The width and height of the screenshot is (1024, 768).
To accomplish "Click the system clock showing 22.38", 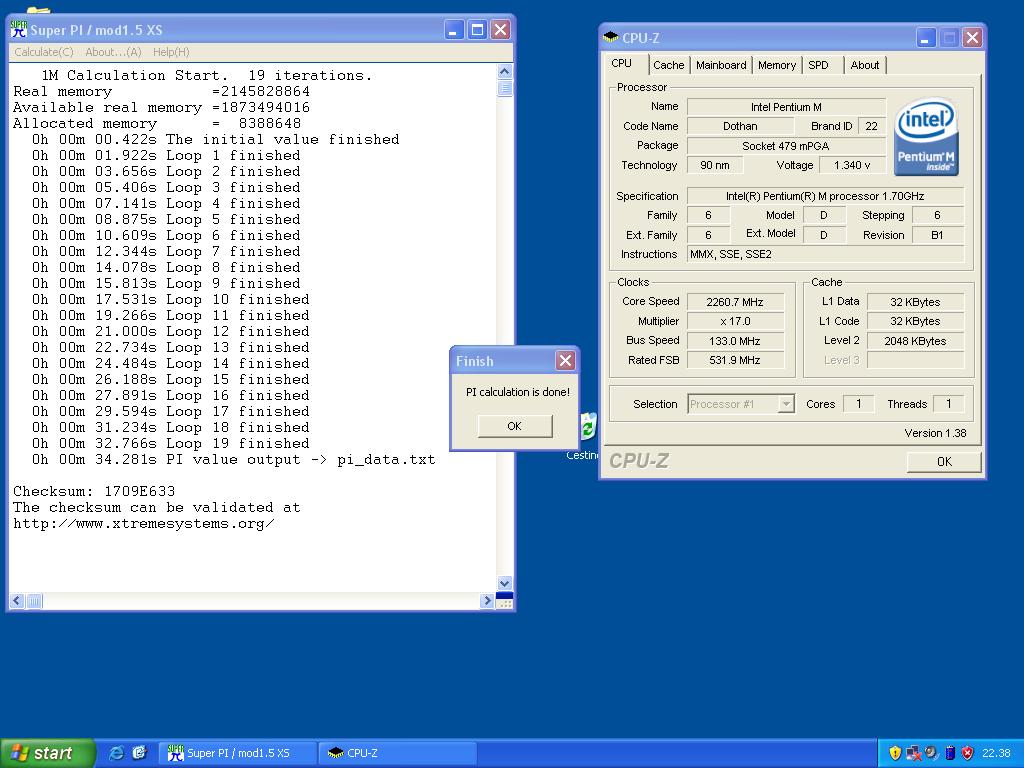I will coord(996,753).
